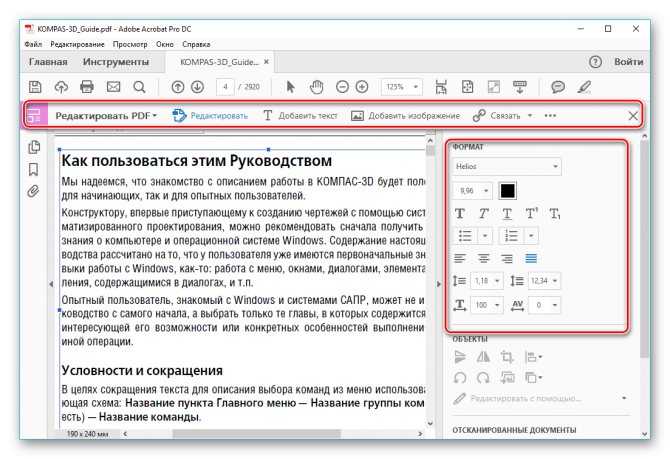Open the horizontal scaling 100 dropdown
This screenshot has height=459, width=670.
pyautogui.click(x=487, y=305)
